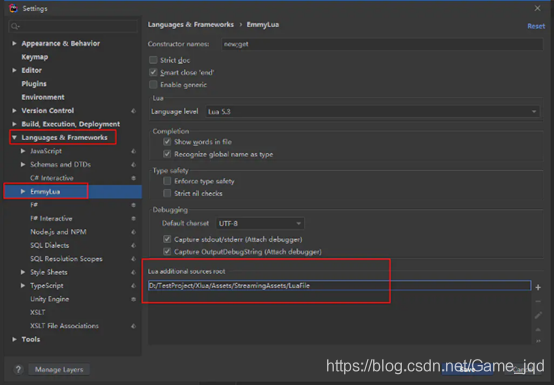Click layer icon beside TypeScript
This screenshot has height=385, width=554.
134,286
